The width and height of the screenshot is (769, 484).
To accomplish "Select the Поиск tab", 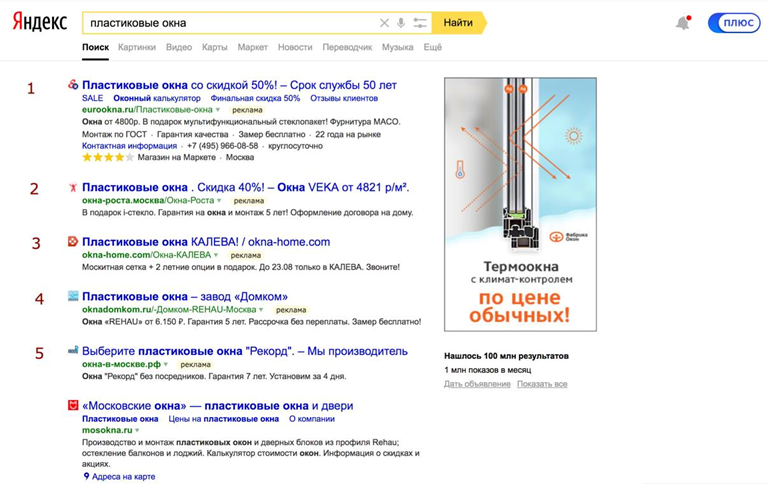I will [x=95, y=47].
